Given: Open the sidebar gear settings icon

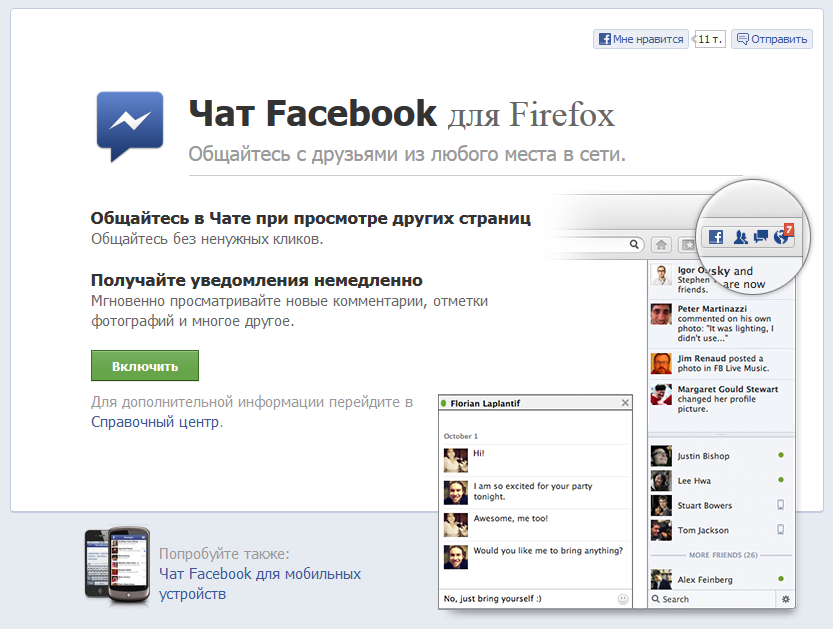Looking at the screenshot, I should 785,599.
